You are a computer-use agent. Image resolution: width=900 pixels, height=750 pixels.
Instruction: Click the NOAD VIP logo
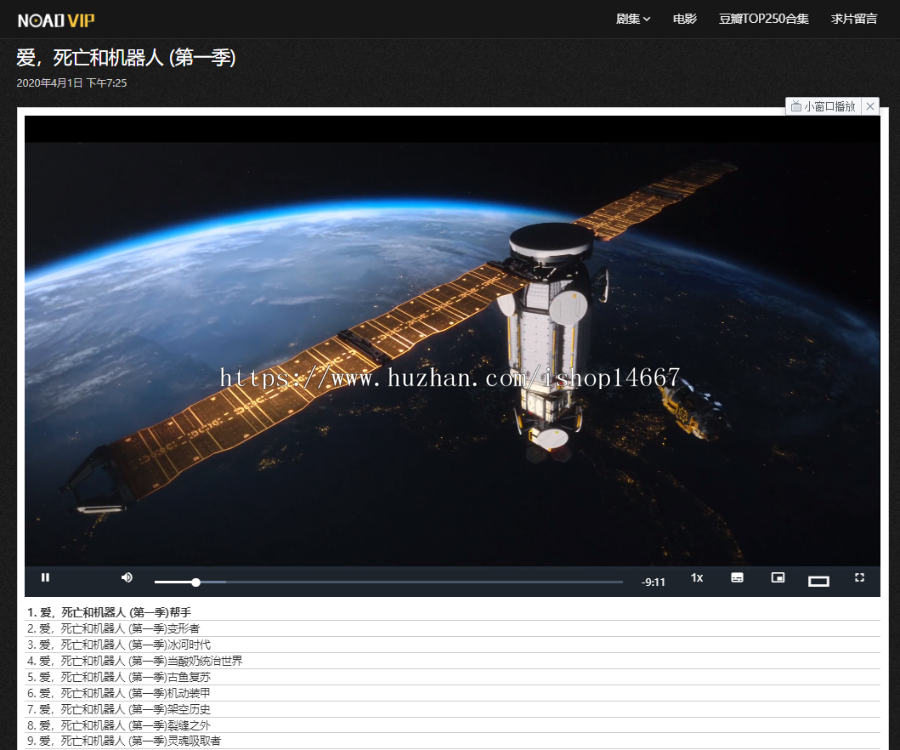(56, 21)
